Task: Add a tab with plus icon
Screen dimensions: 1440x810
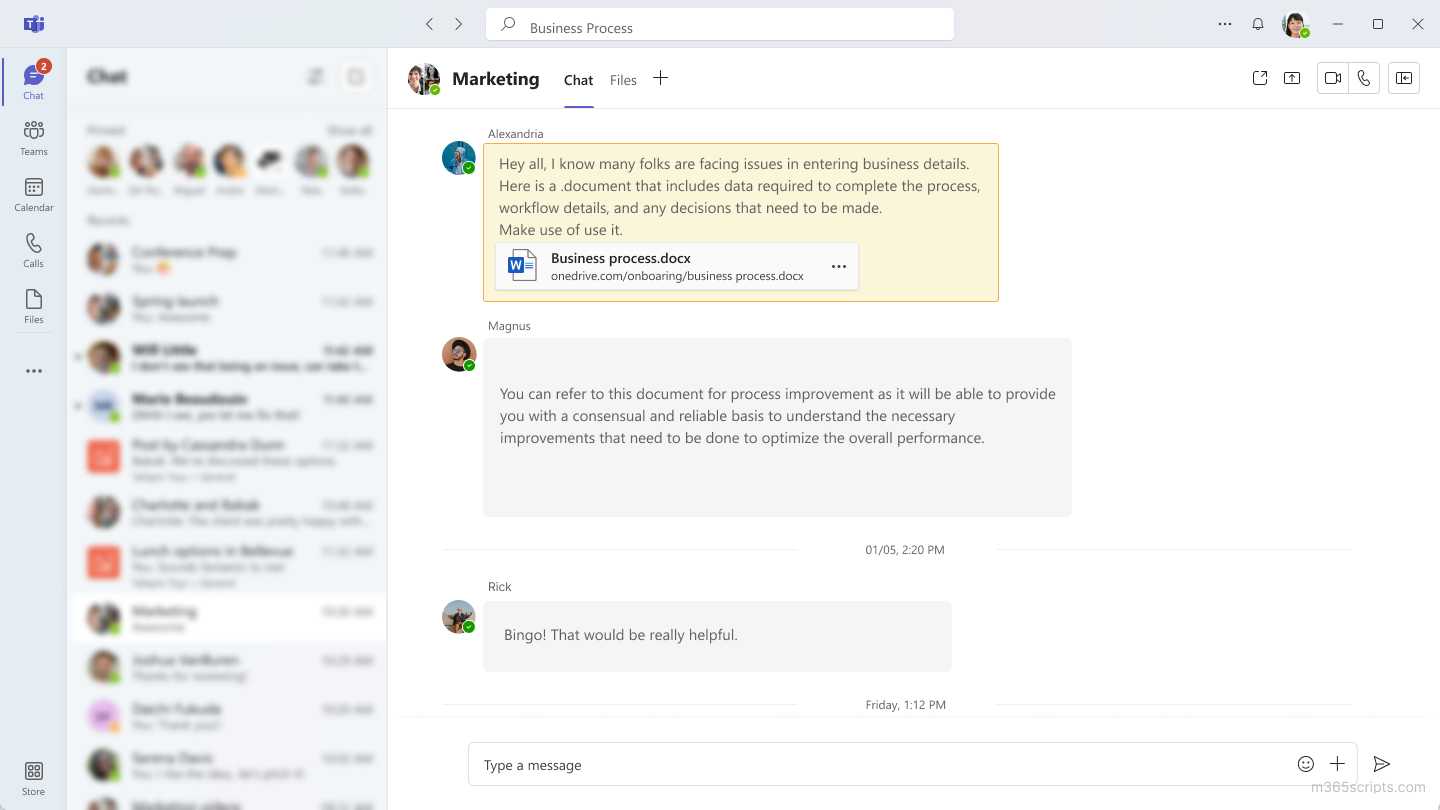Action: 660,78
